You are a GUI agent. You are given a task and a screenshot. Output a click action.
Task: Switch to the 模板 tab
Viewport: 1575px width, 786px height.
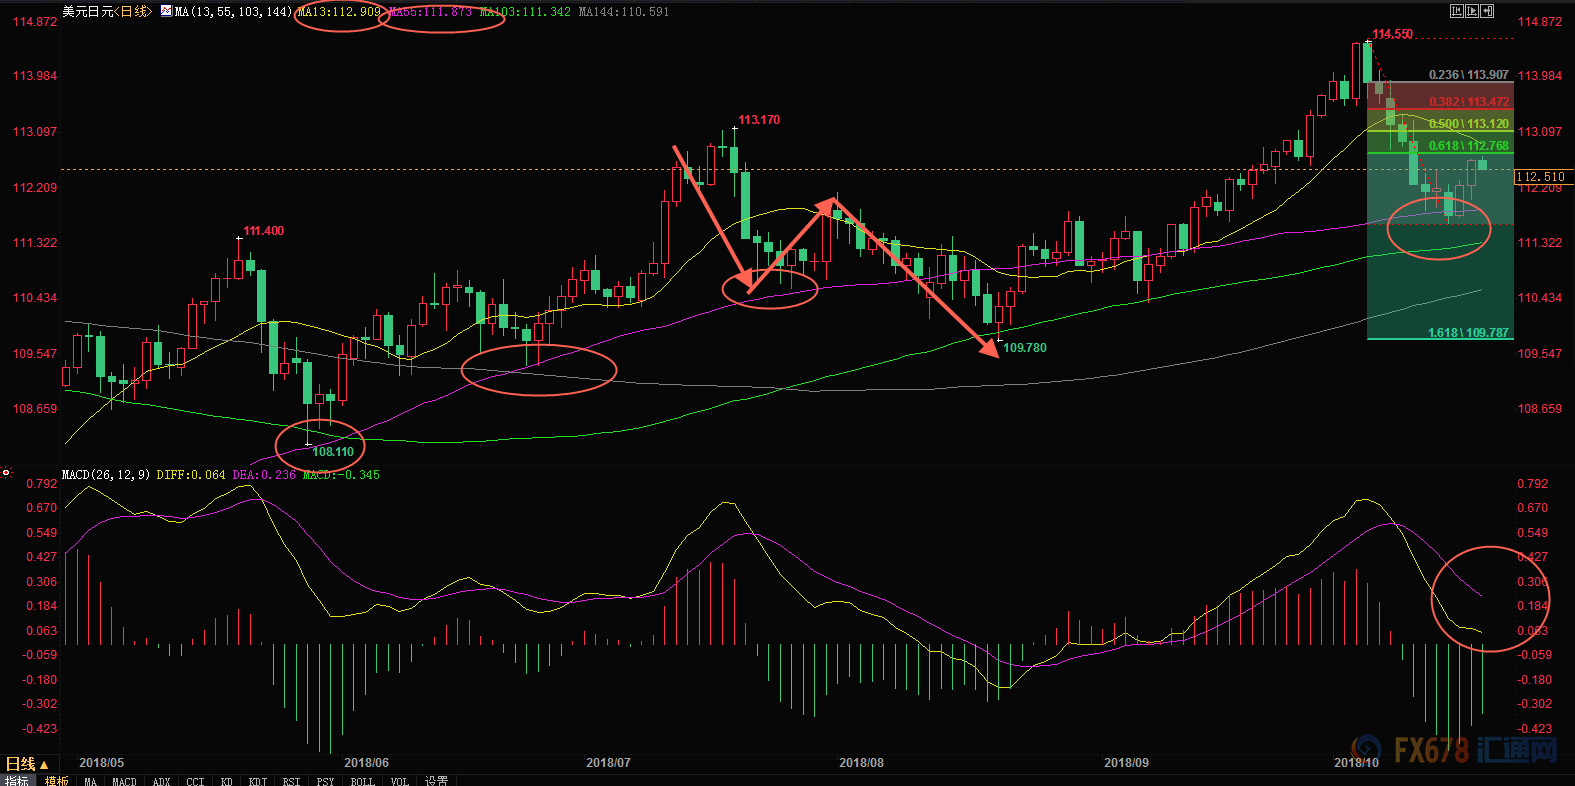coord(56,781)
